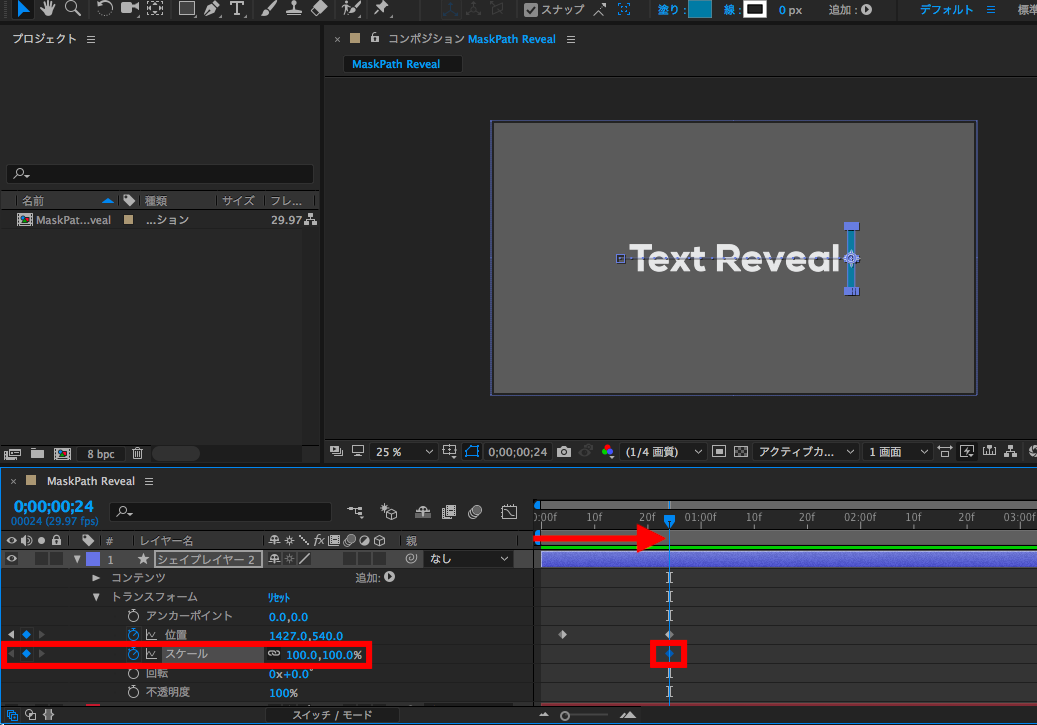Viewport: 1037px width, 725px height.
Task: Choose the Pen tool
Action: click(211, 9)
